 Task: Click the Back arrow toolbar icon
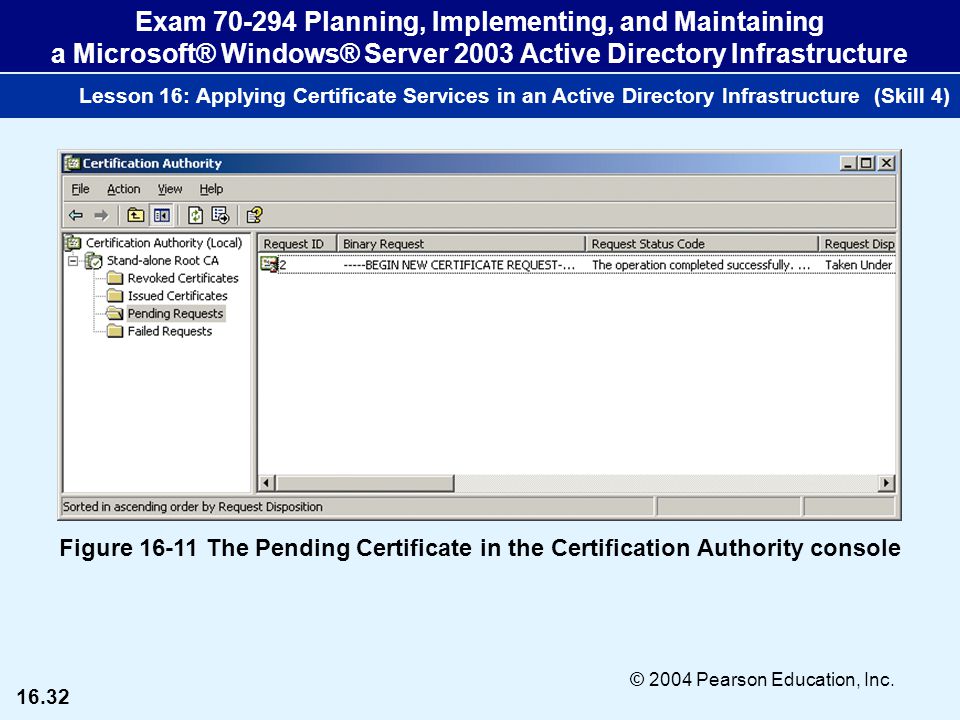[x=76, y=216]
